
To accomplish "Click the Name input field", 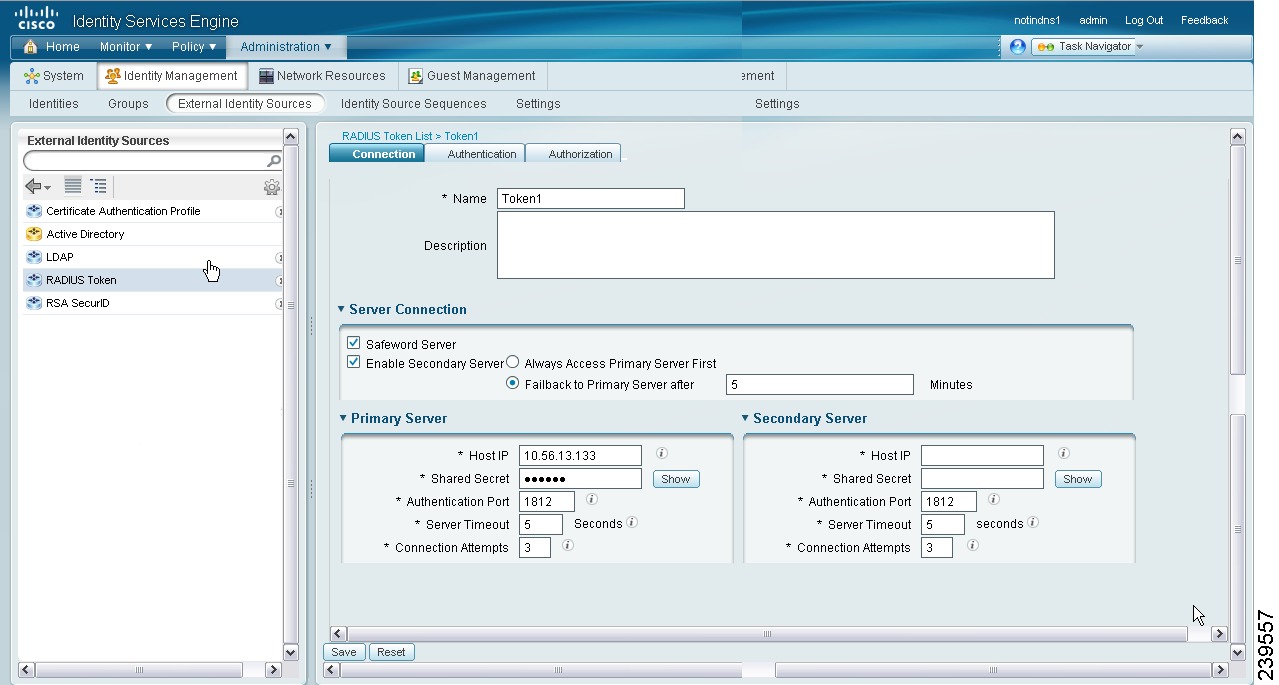I will coord(591,199).
